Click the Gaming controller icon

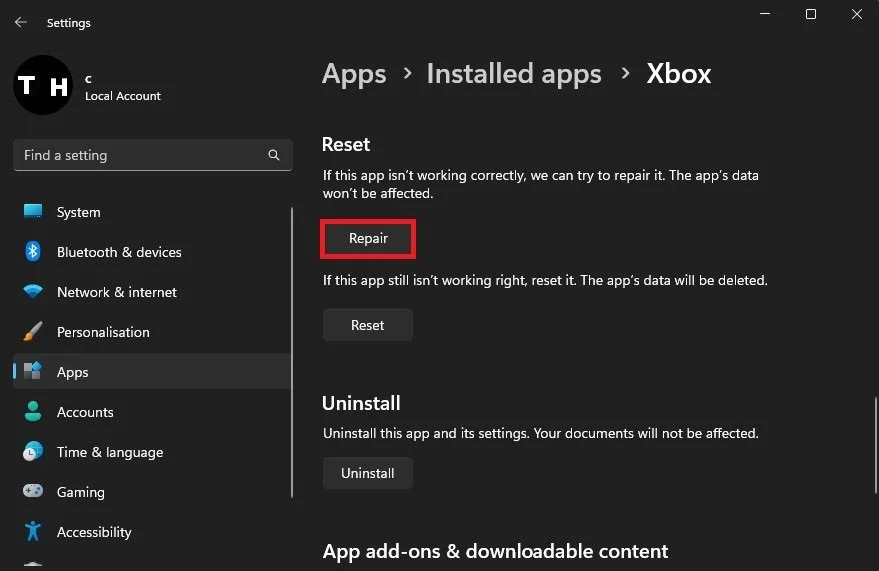click(x=33, y=491)
